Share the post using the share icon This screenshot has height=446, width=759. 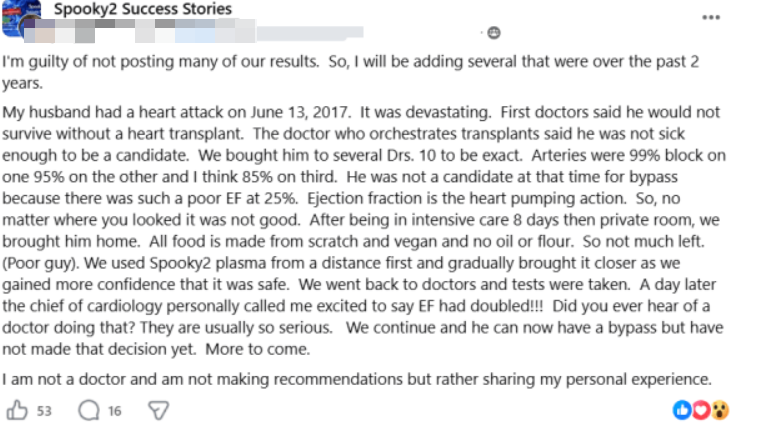pos(158,411)
